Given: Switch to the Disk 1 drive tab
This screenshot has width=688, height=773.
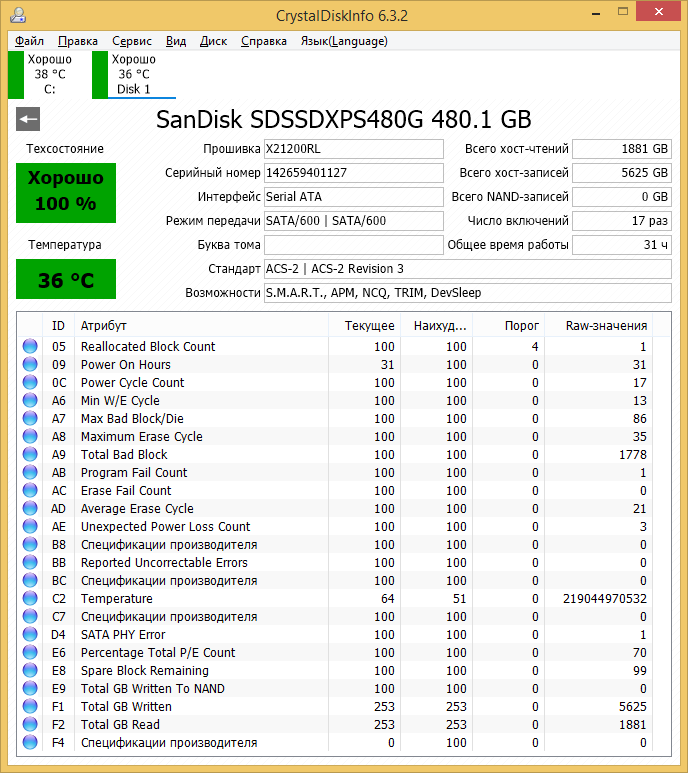Looking at the screenshot, I should pyautogui.click(x=133, y=75).
